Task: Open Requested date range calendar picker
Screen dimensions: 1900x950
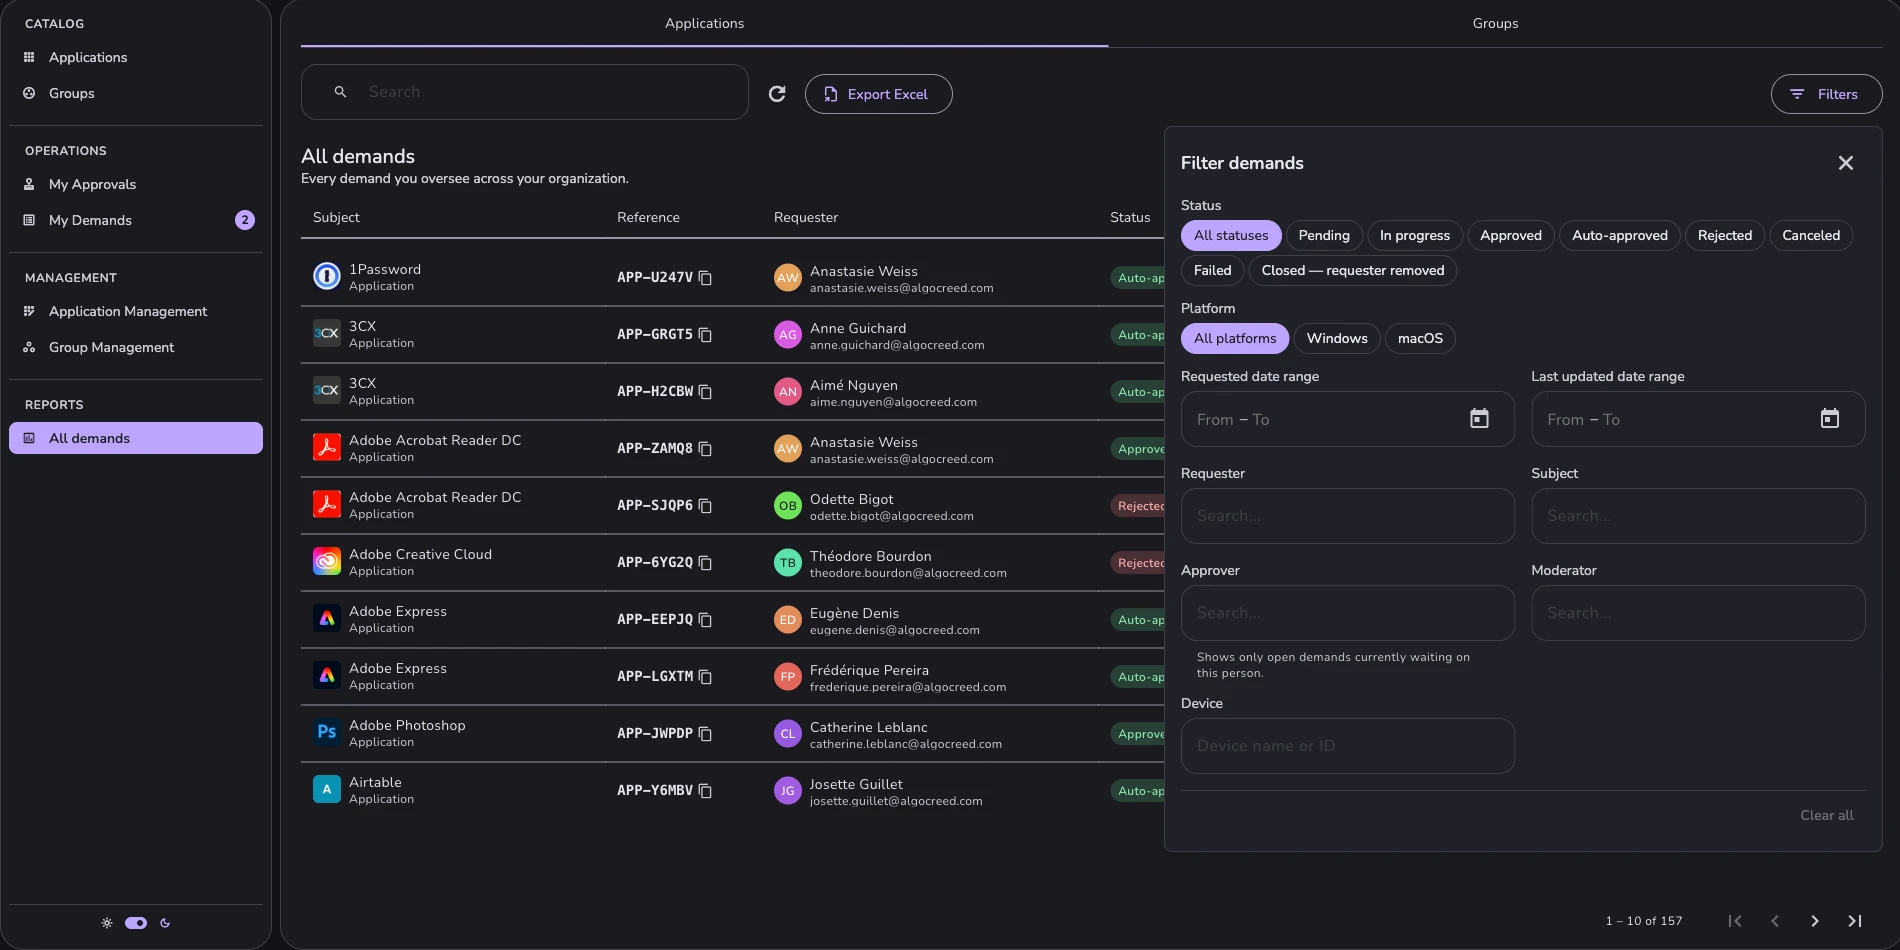Action: (x=1479, y=419)
